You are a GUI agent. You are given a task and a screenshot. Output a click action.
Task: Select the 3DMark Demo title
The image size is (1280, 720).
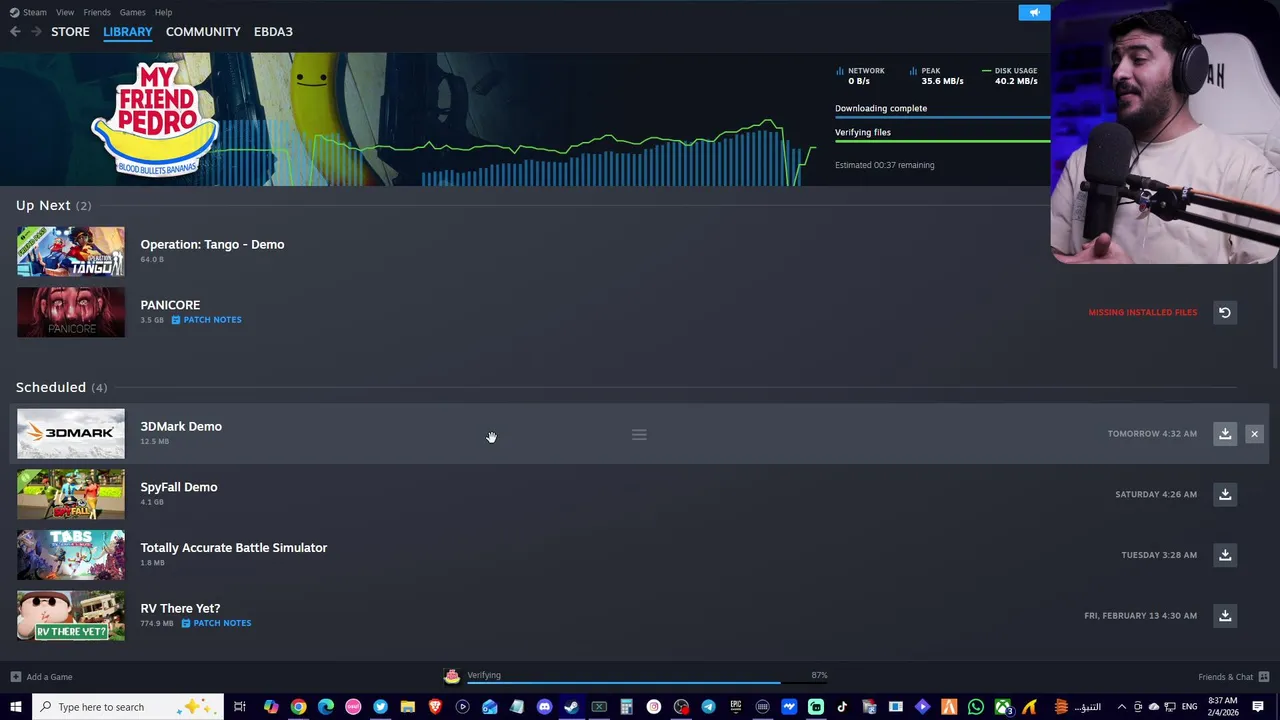tap(181, 426)
